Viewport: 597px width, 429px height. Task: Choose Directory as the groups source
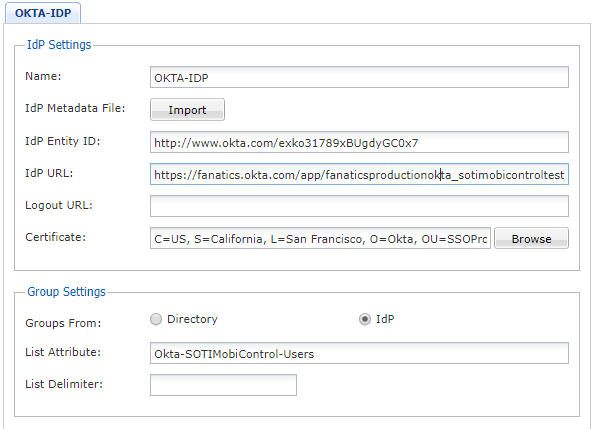click(x=156, y=319)
